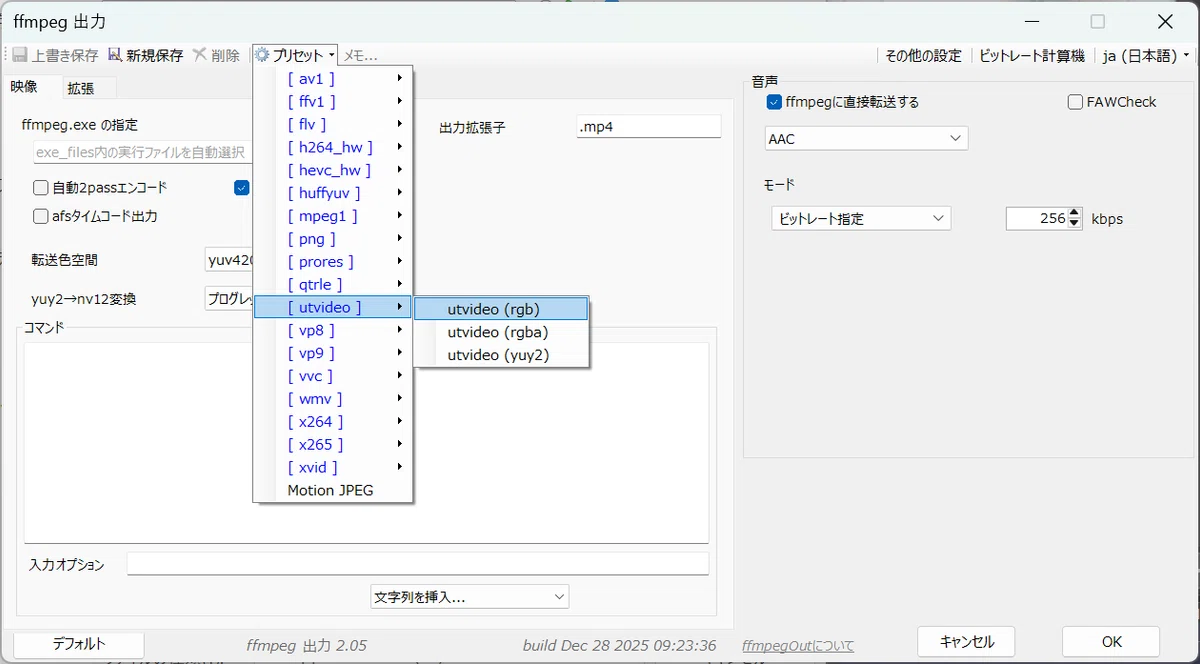Click the 削除 delete icon

click(x=200, y=56)
